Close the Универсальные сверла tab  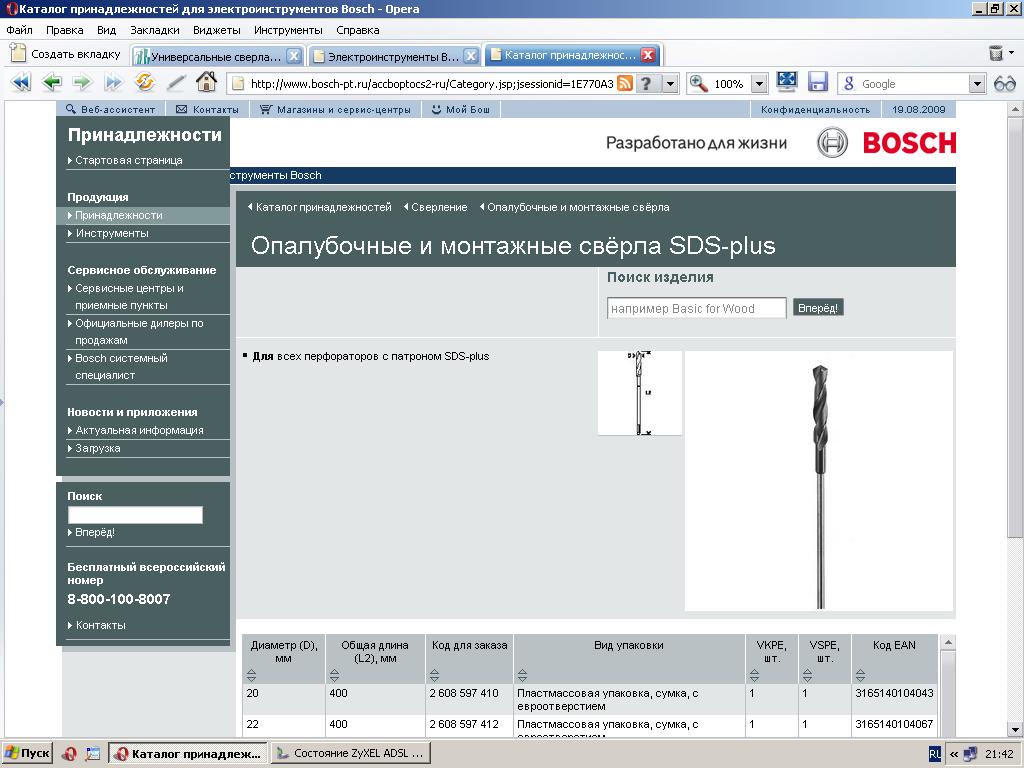tap(294, 56)
